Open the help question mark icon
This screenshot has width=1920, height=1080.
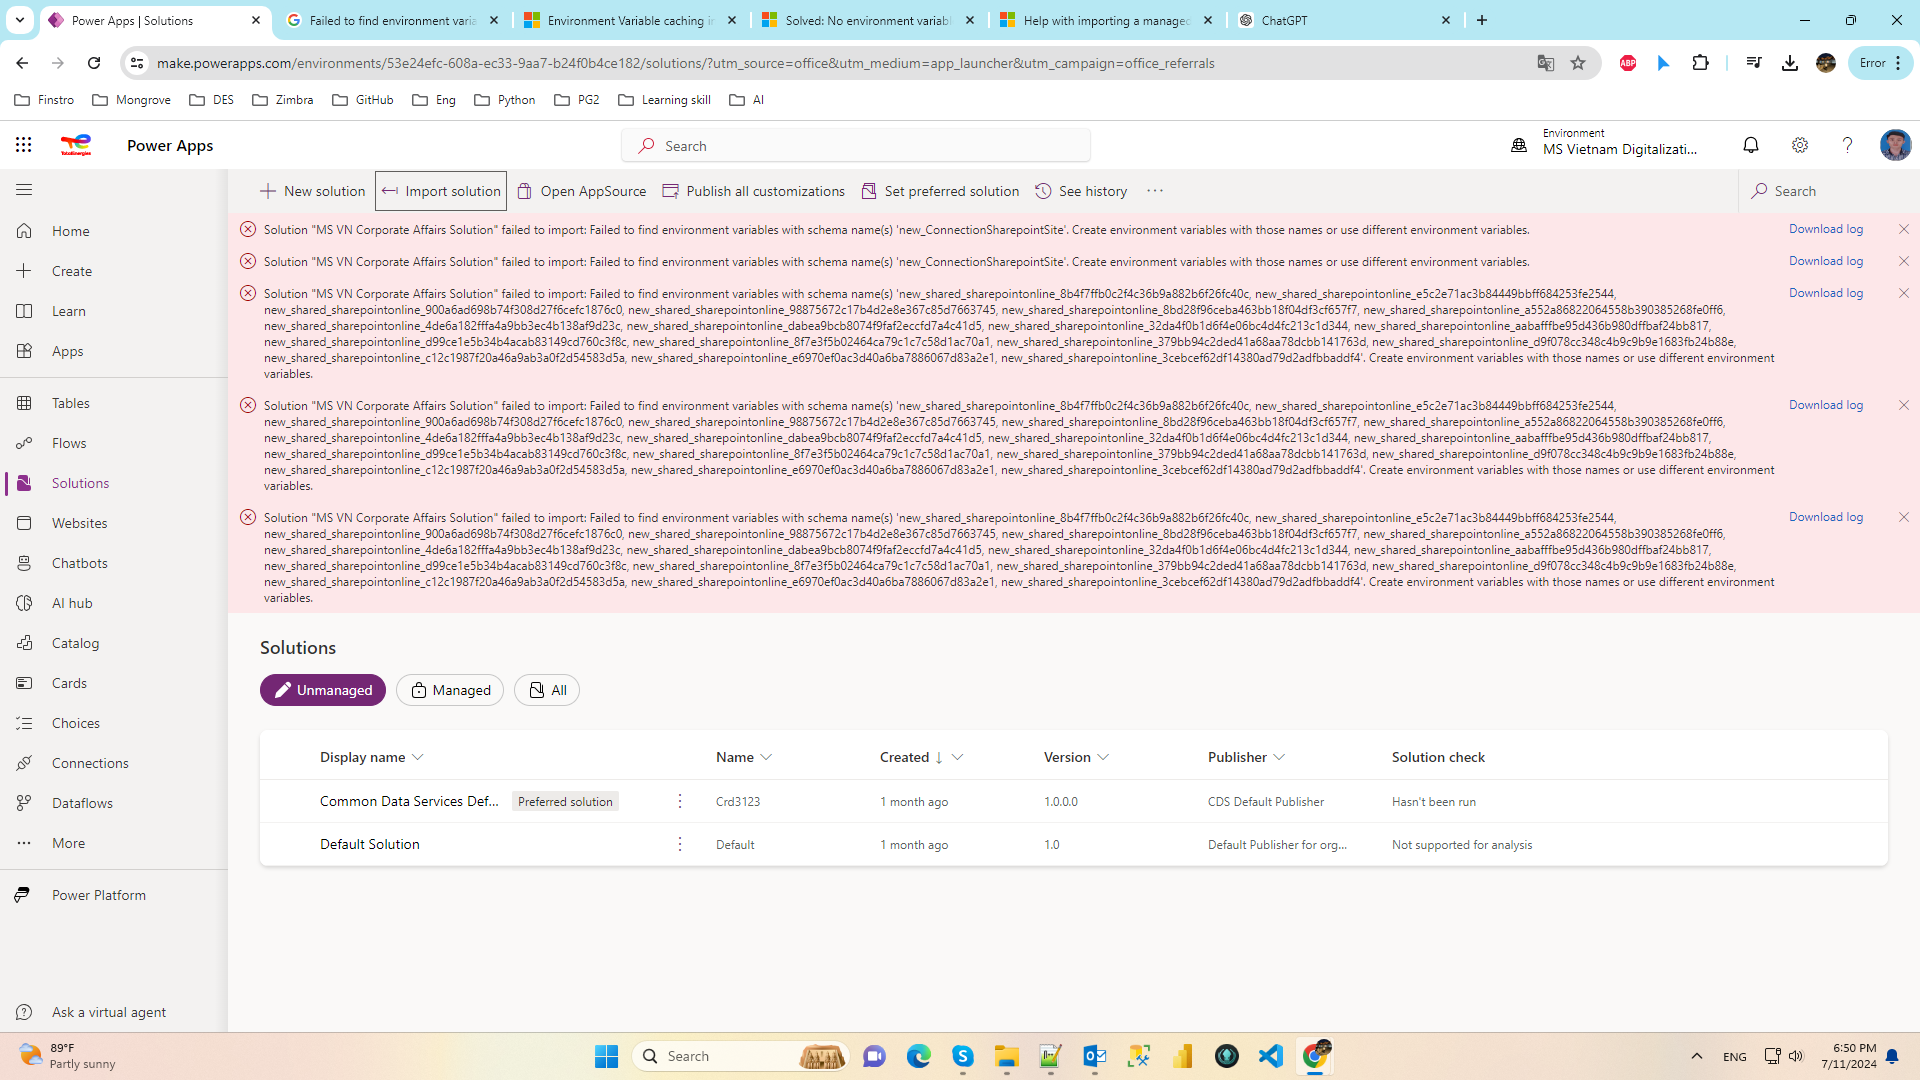(1848, 145)
